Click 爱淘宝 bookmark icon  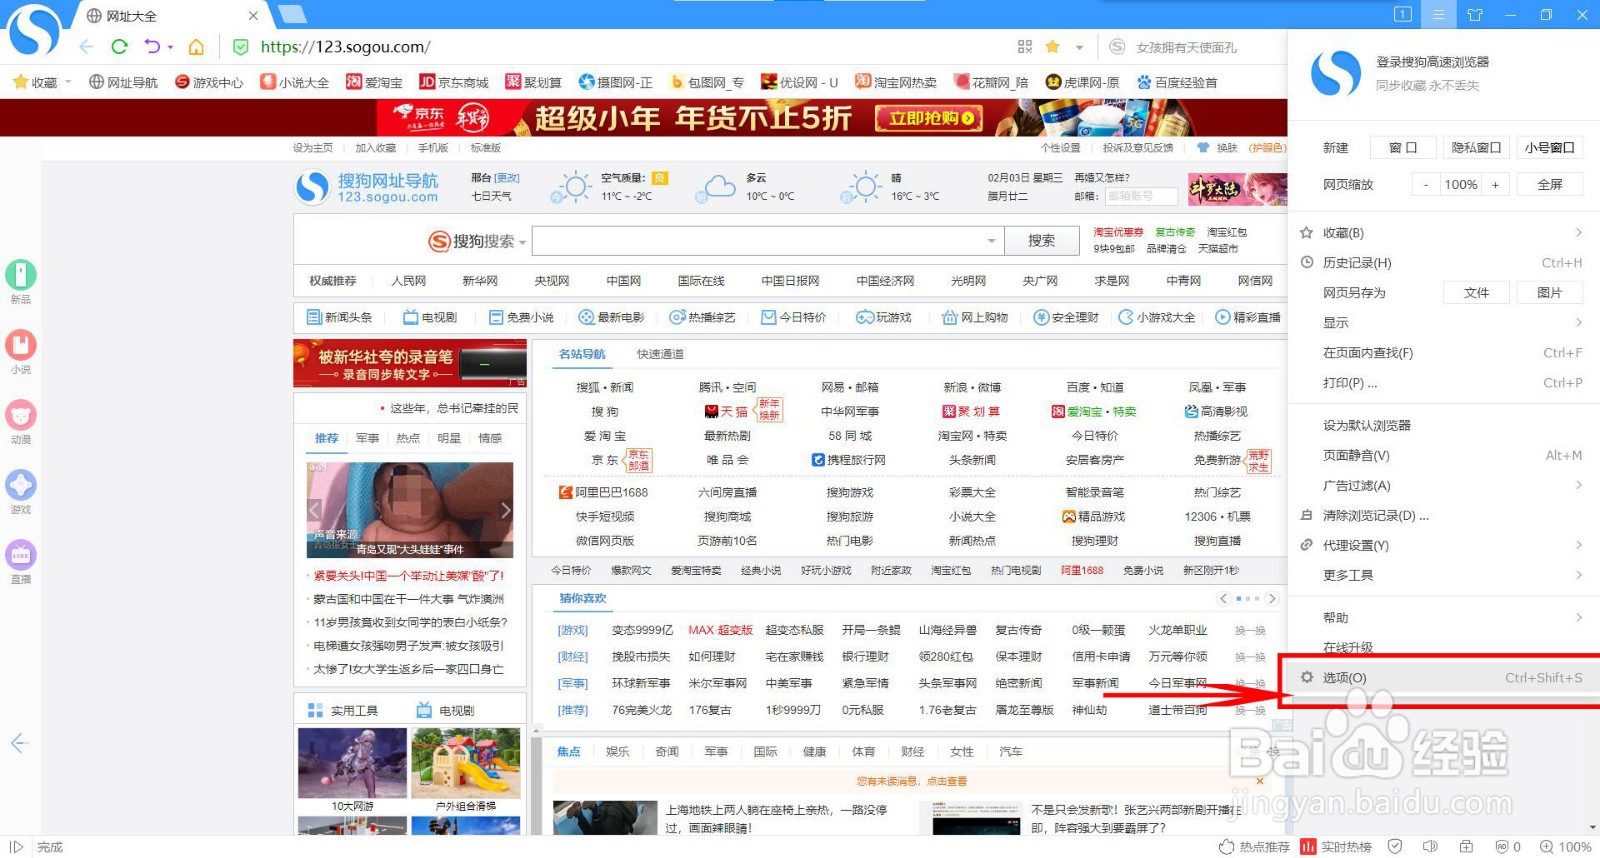[x=354, y=82]
